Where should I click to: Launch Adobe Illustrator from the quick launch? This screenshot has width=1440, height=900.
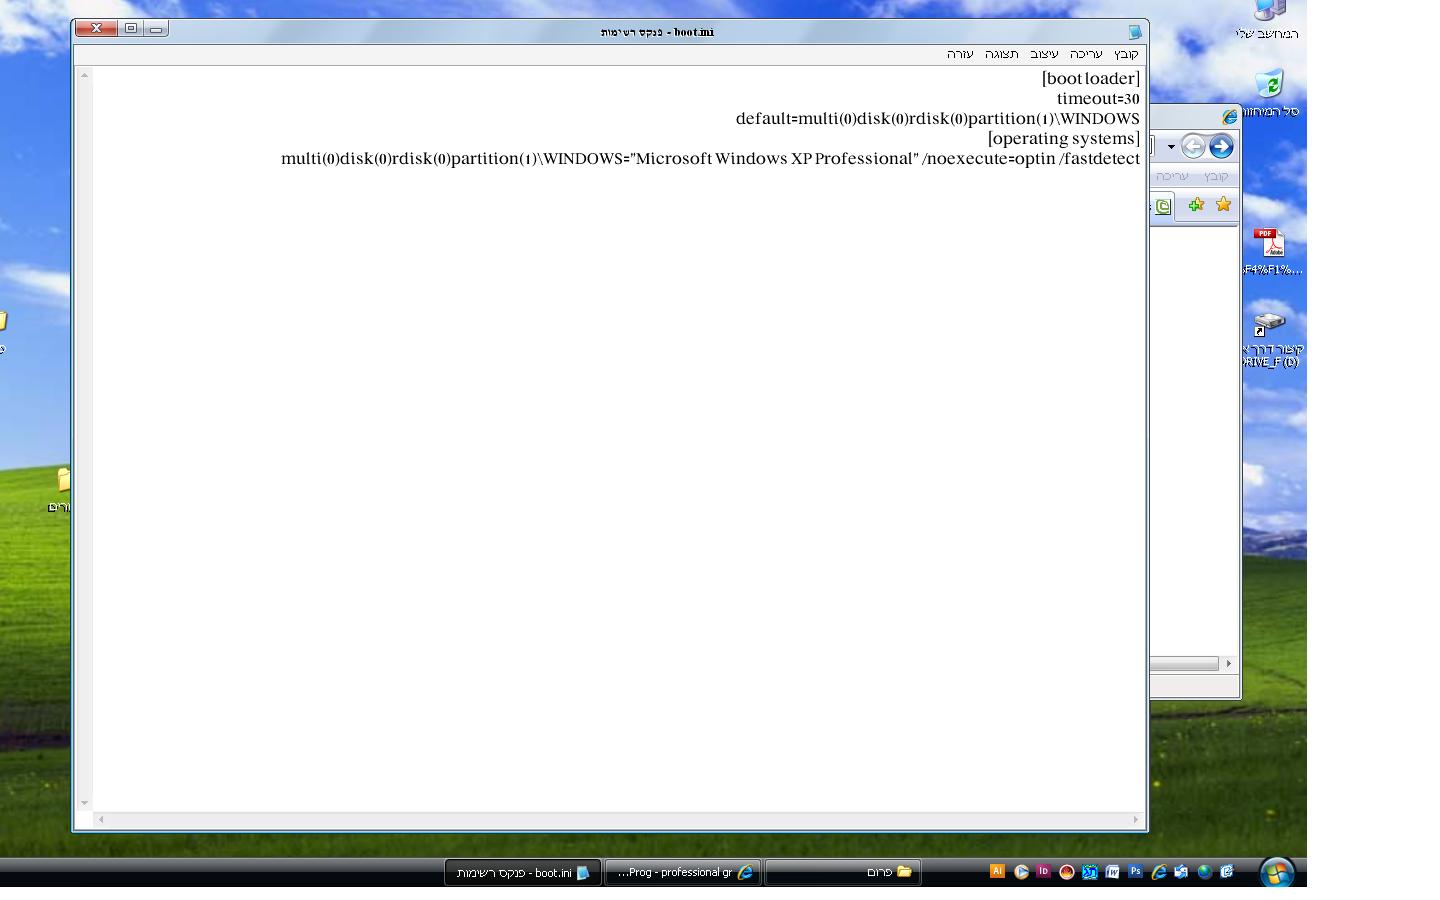[x=997, y=872]
